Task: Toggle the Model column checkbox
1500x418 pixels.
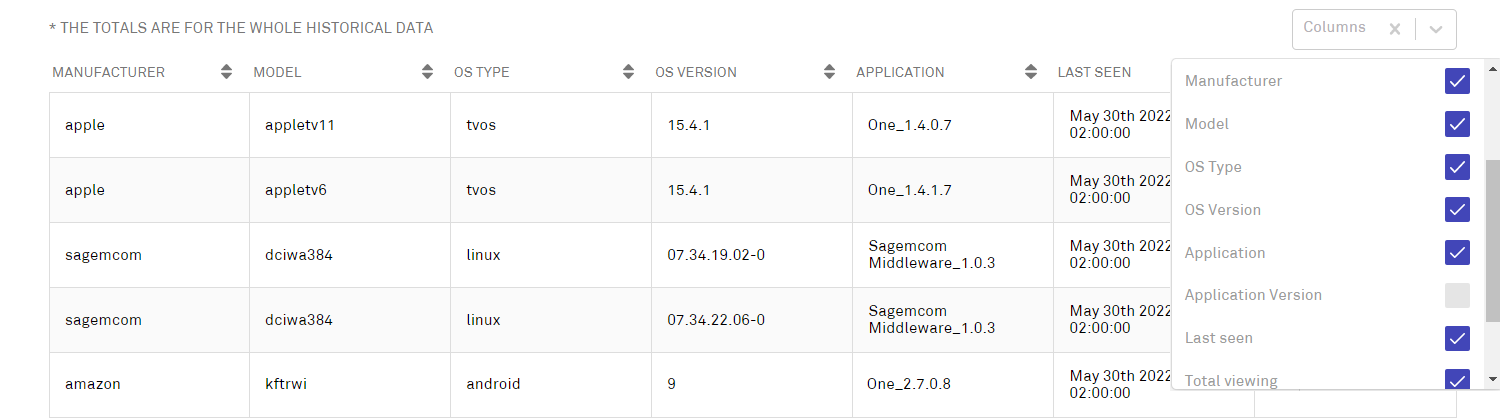Action: [1457, 124]
